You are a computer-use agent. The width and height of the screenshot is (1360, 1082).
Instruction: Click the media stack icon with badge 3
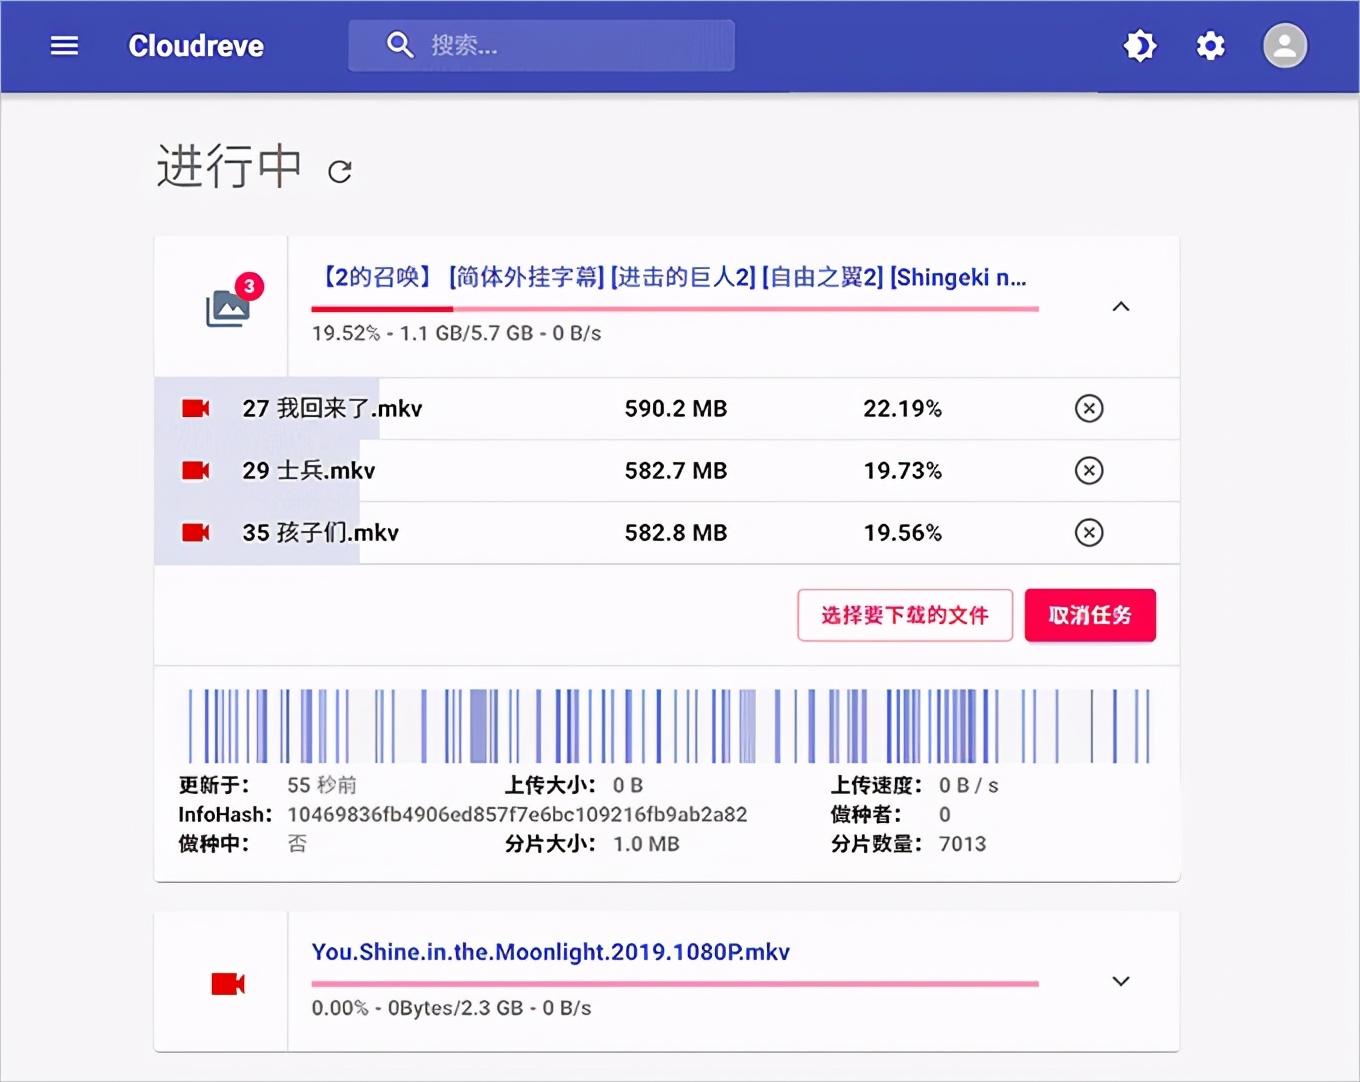point(228,307)
